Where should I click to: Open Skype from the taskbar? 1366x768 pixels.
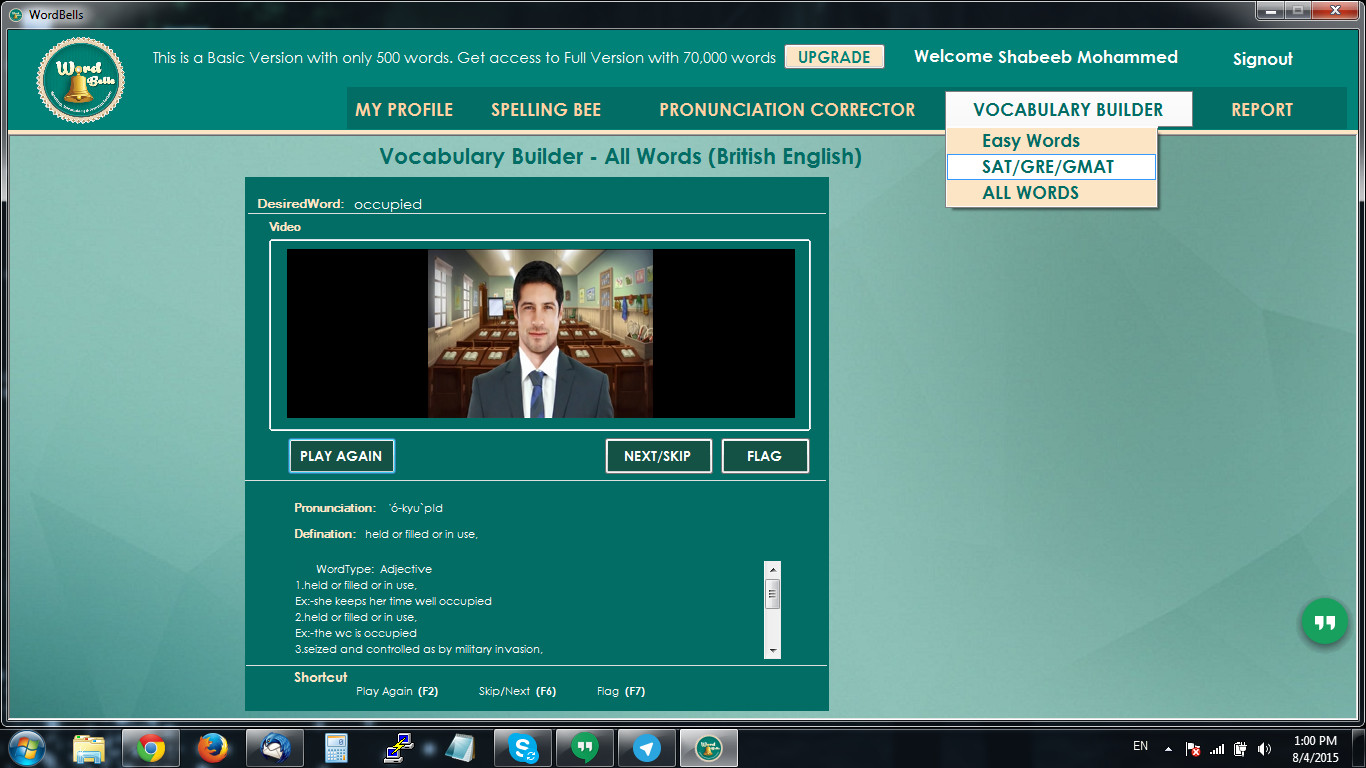[x=523, y=748]
